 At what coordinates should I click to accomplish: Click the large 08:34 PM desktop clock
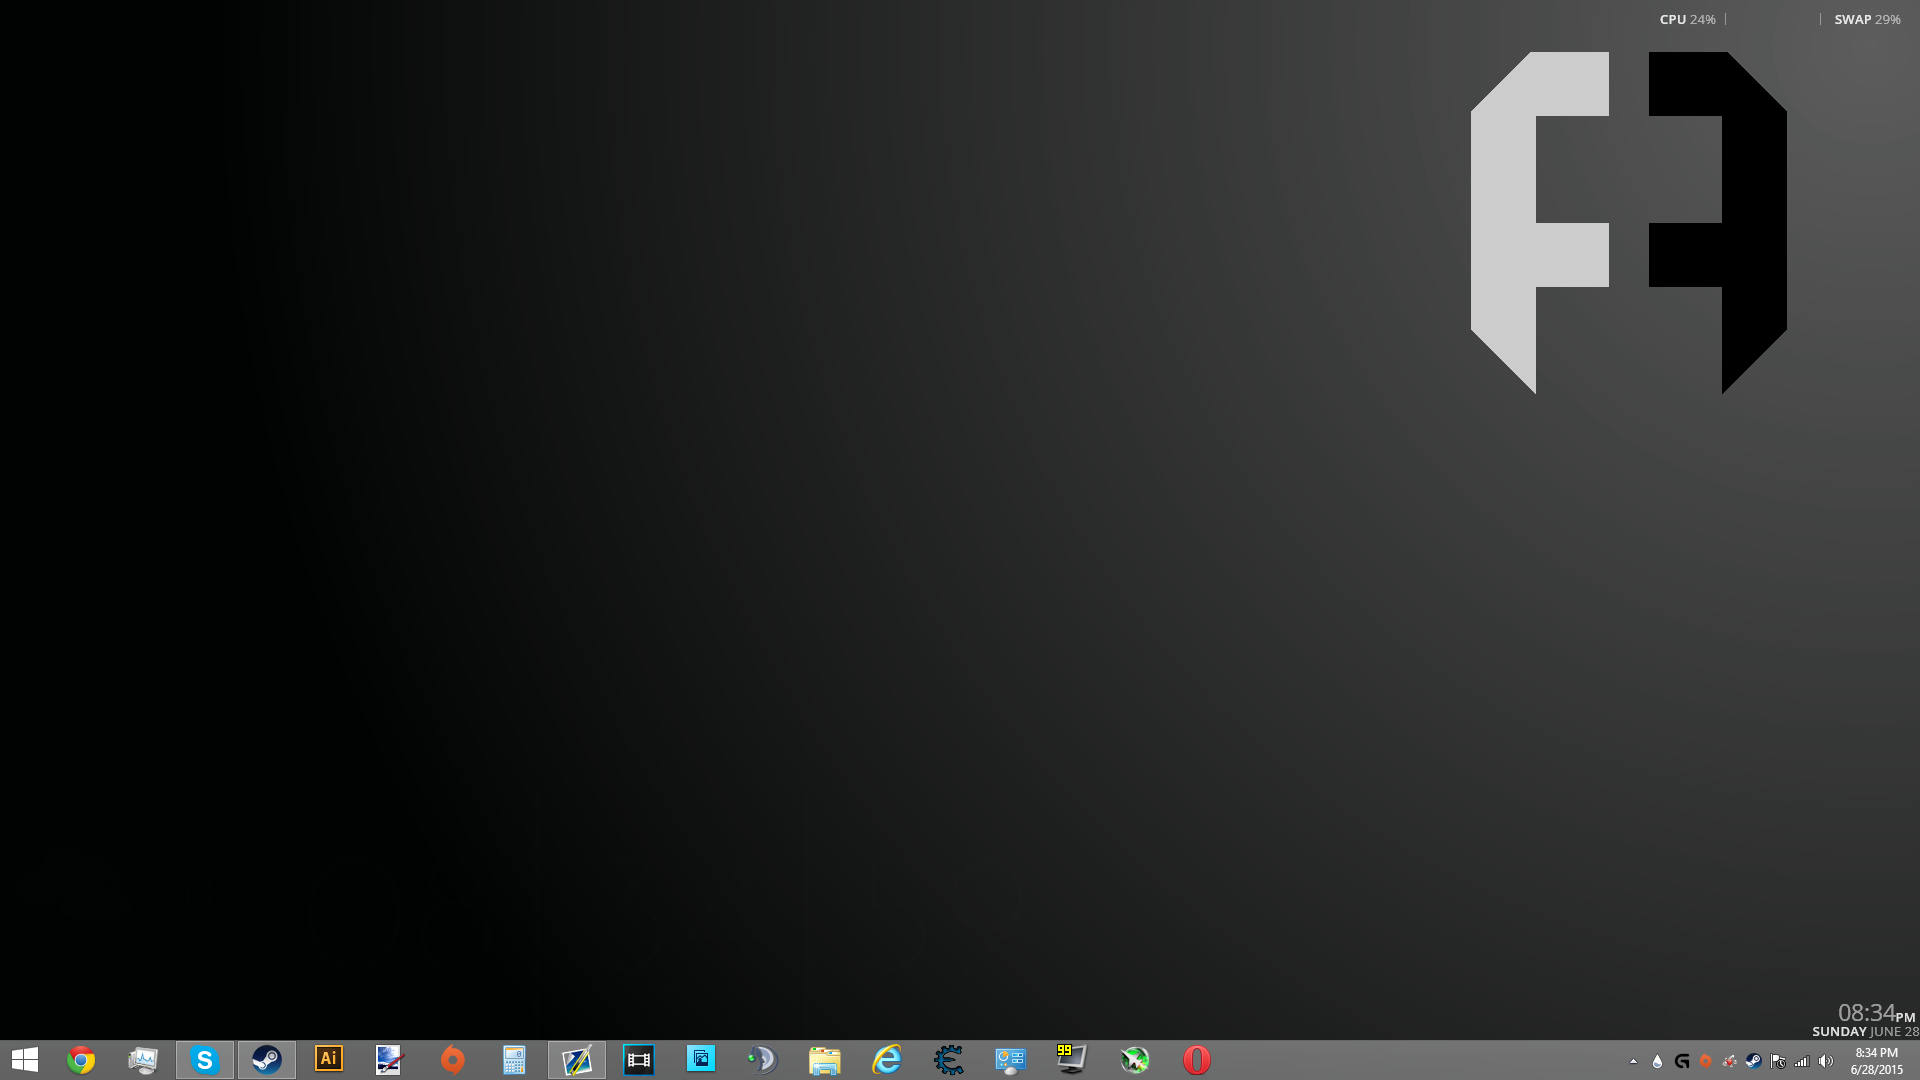1876,1013
